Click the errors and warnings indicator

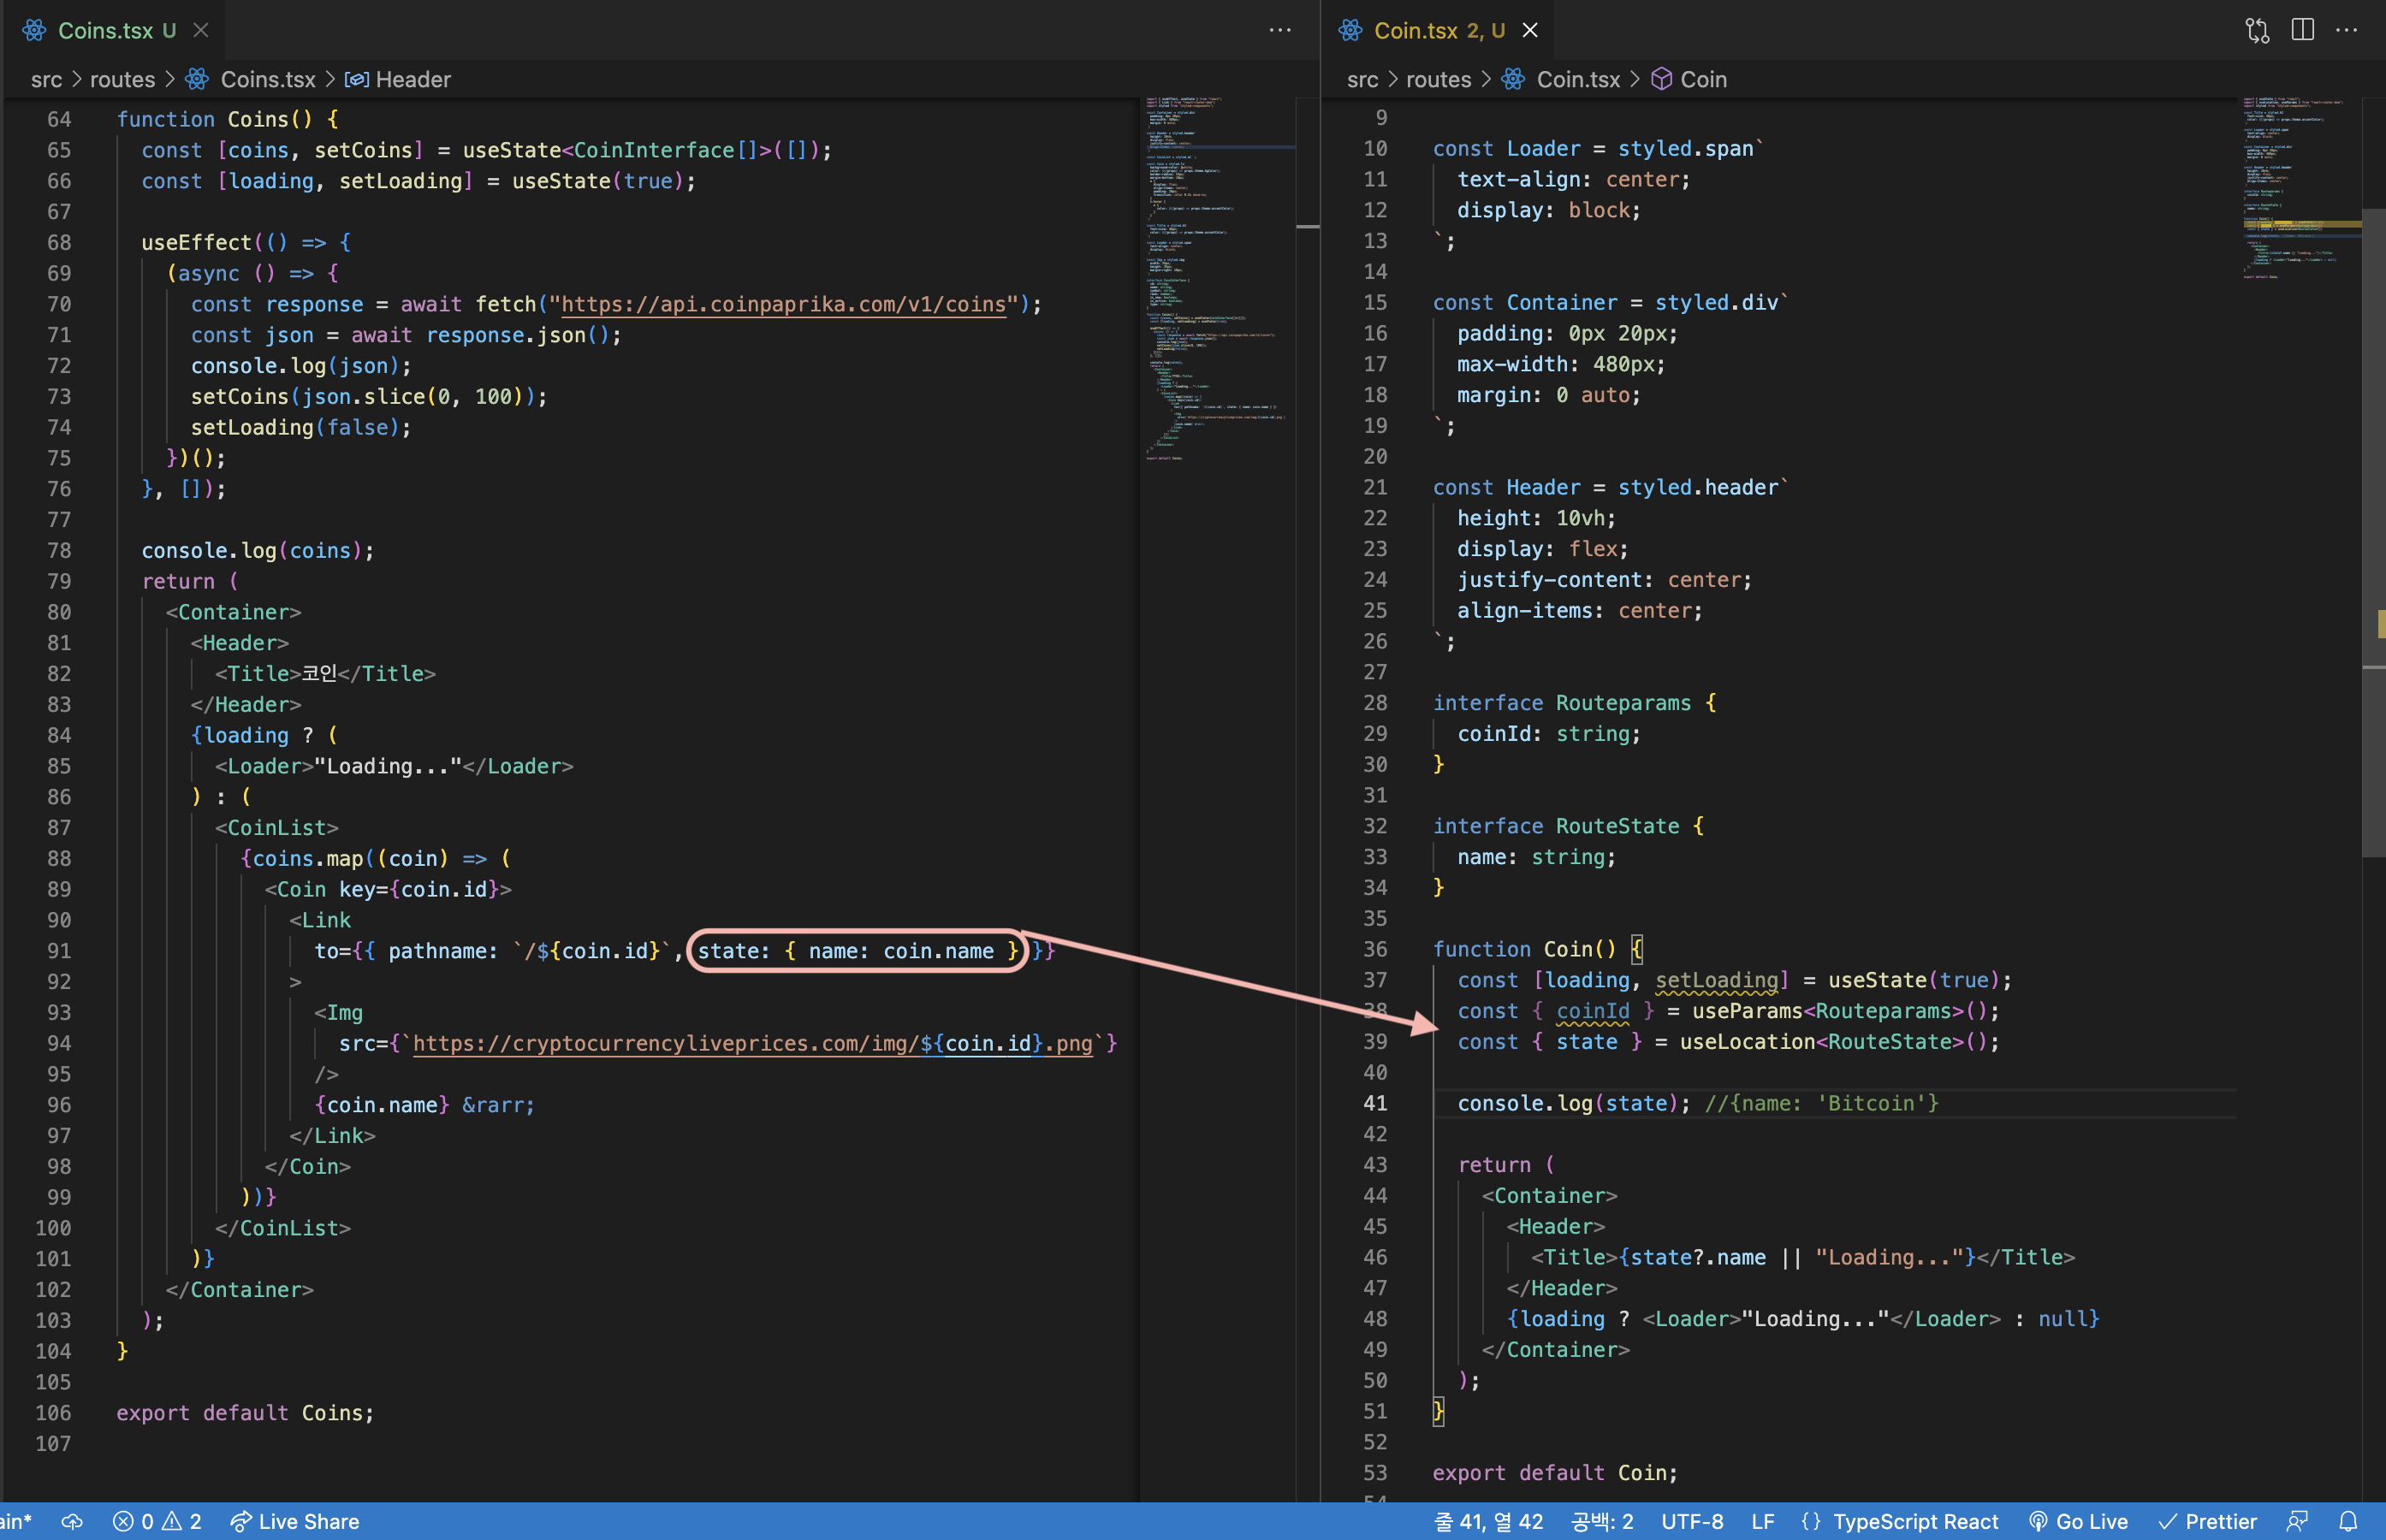(x=157, y=1521)
